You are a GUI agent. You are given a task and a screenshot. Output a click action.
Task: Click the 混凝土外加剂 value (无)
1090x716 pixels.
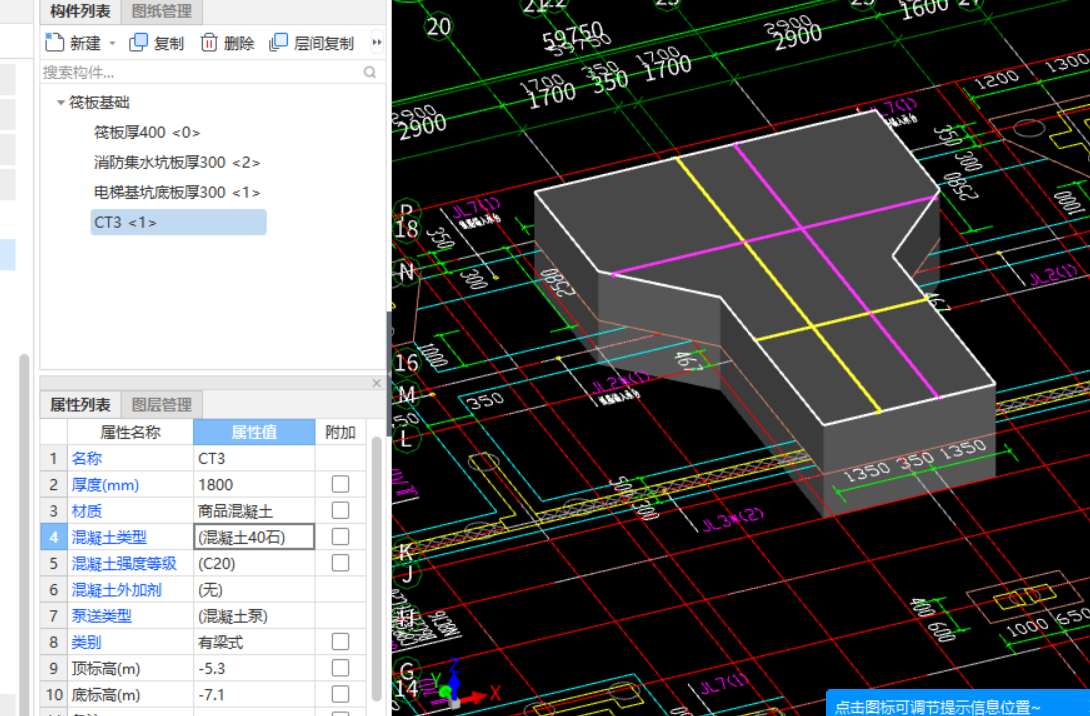point(254,589)
